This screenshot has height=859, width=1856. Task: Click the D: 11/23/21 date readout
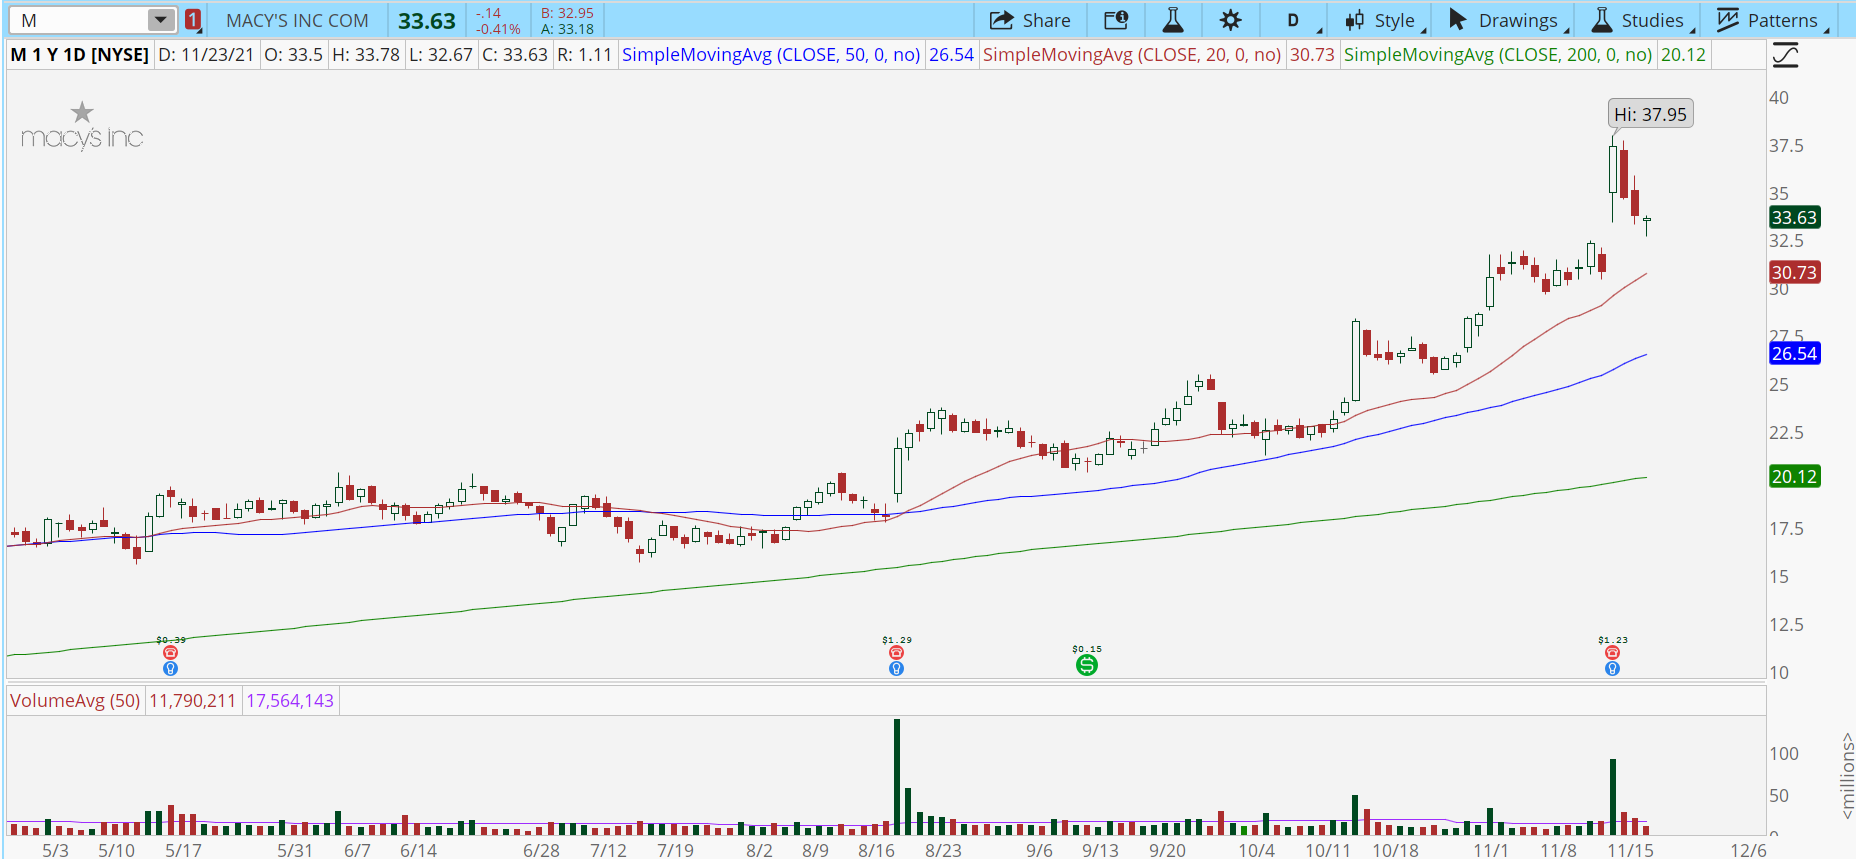tap(206, 55)
